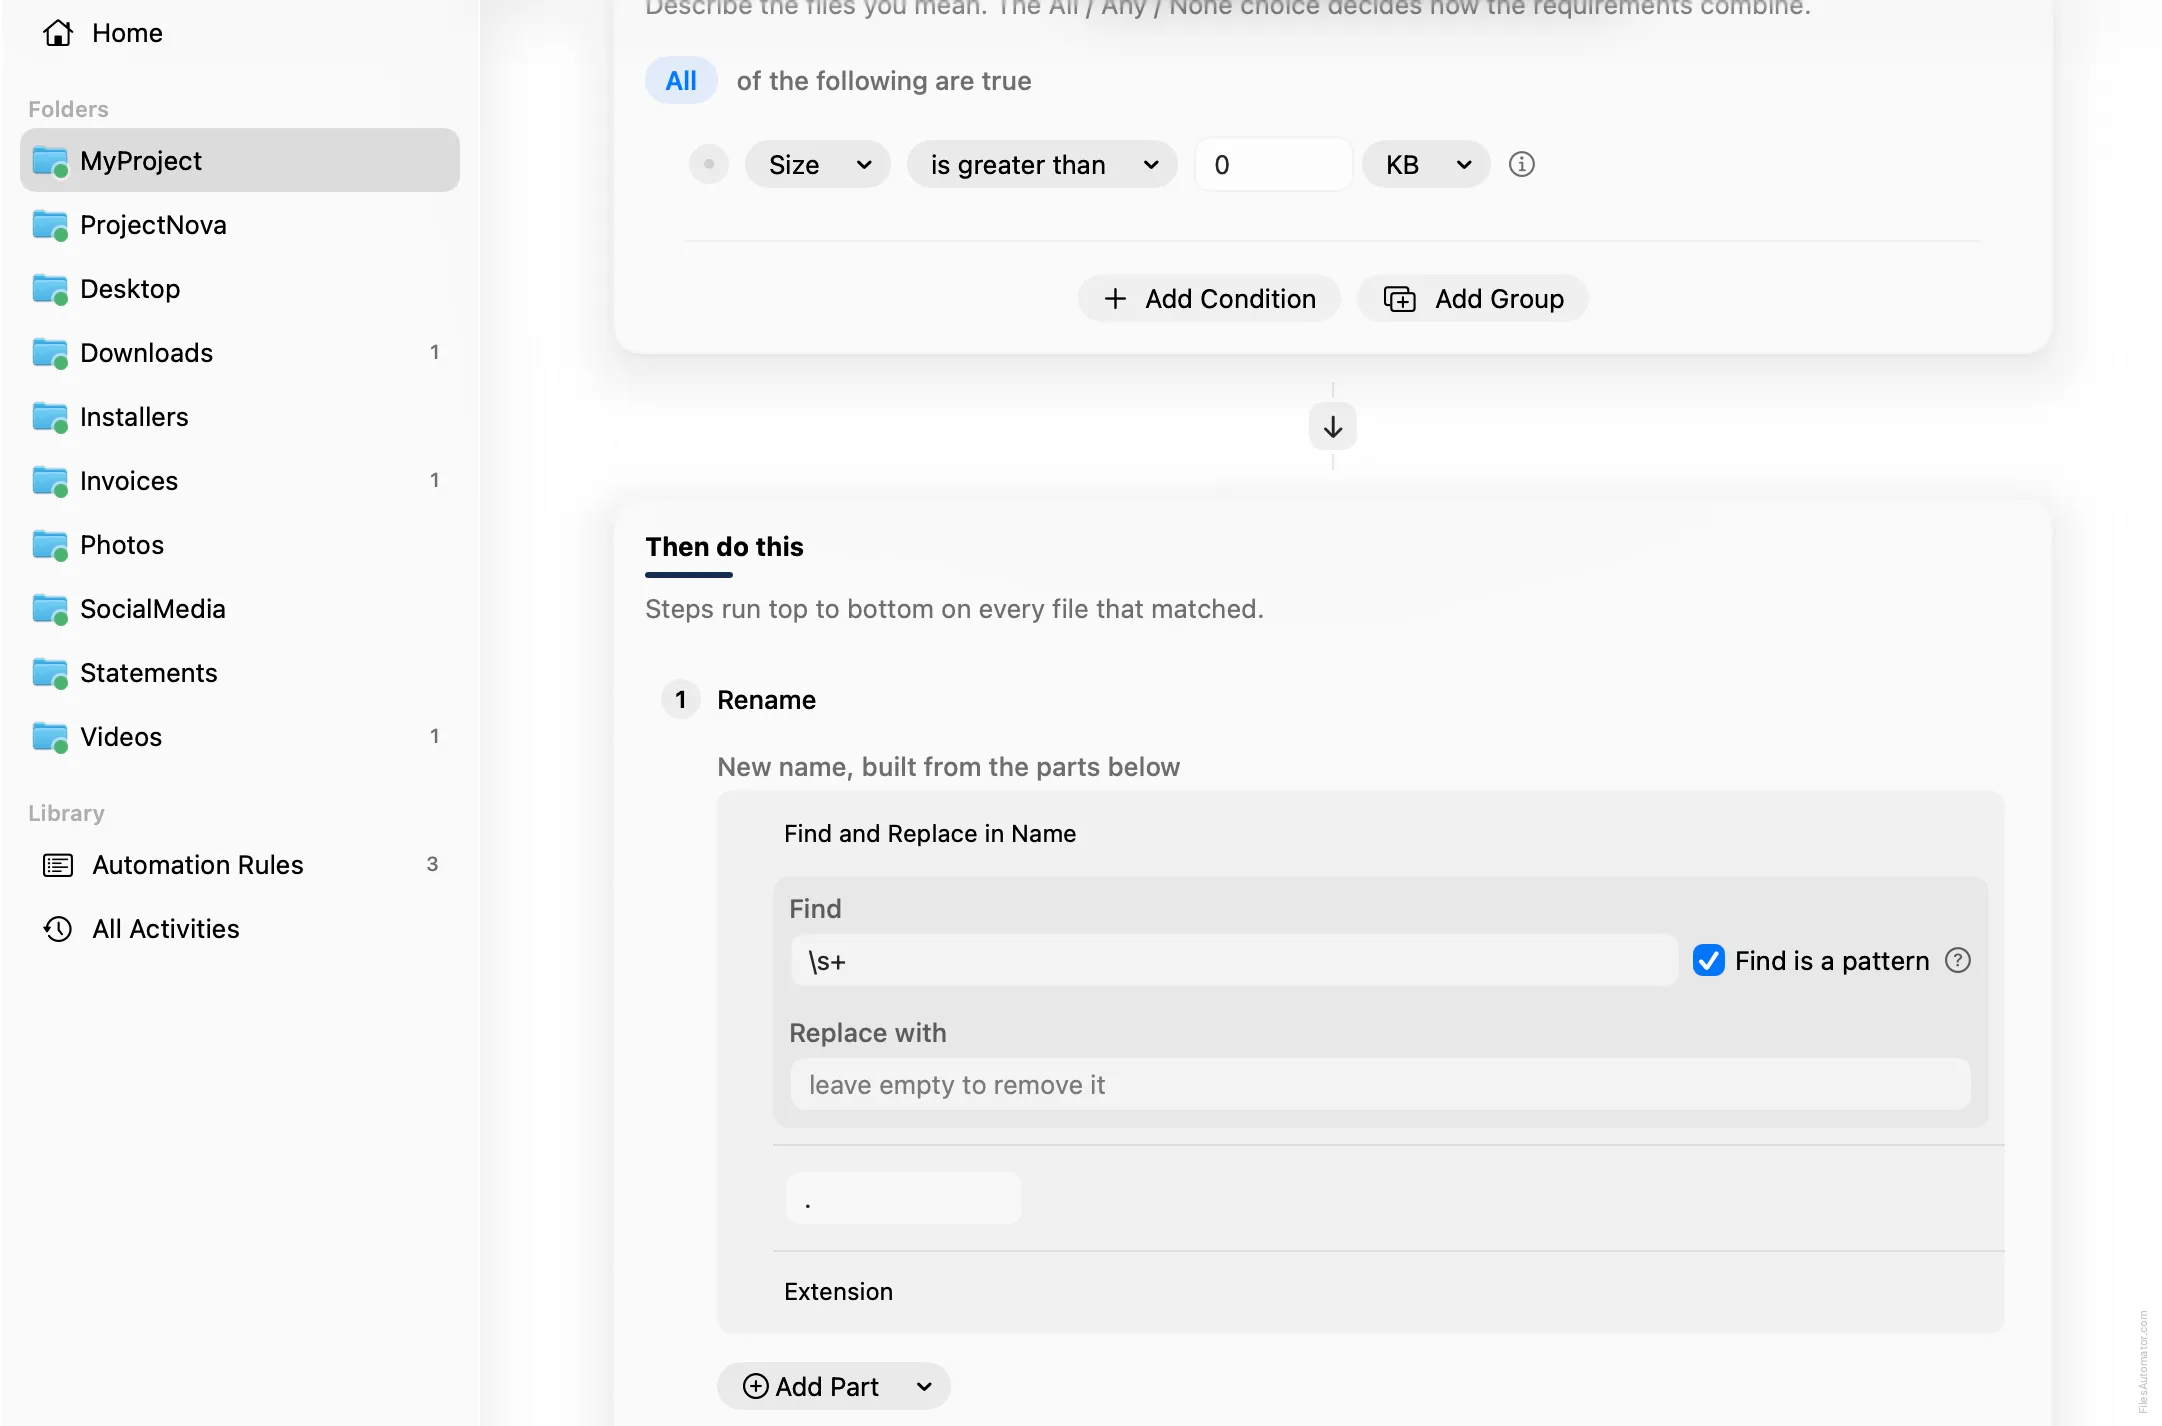Open the Size attribute dropdown

click(817, 164)
